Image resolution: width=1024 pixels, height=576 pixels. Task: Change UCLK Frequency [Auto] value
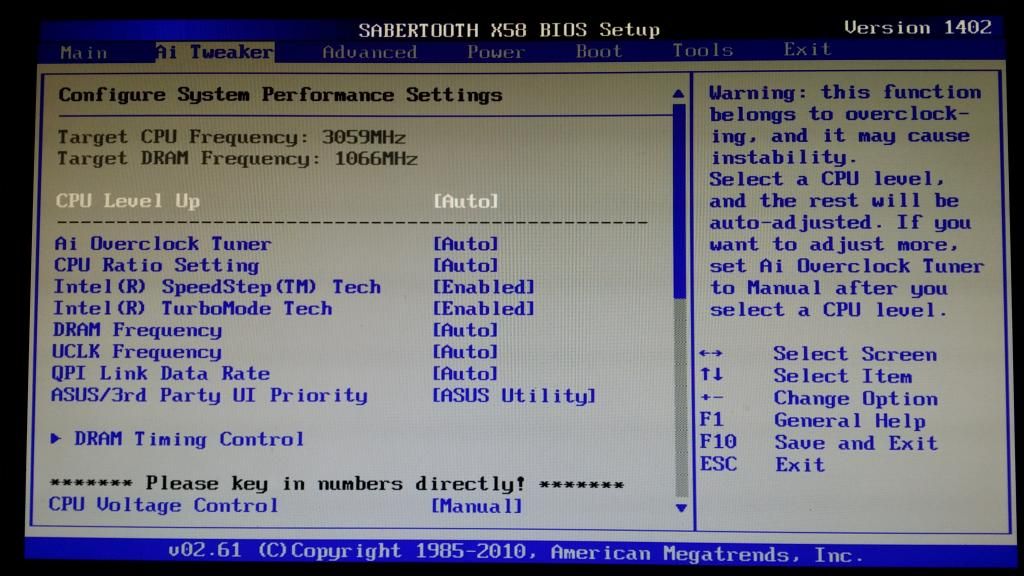(466, 351)
